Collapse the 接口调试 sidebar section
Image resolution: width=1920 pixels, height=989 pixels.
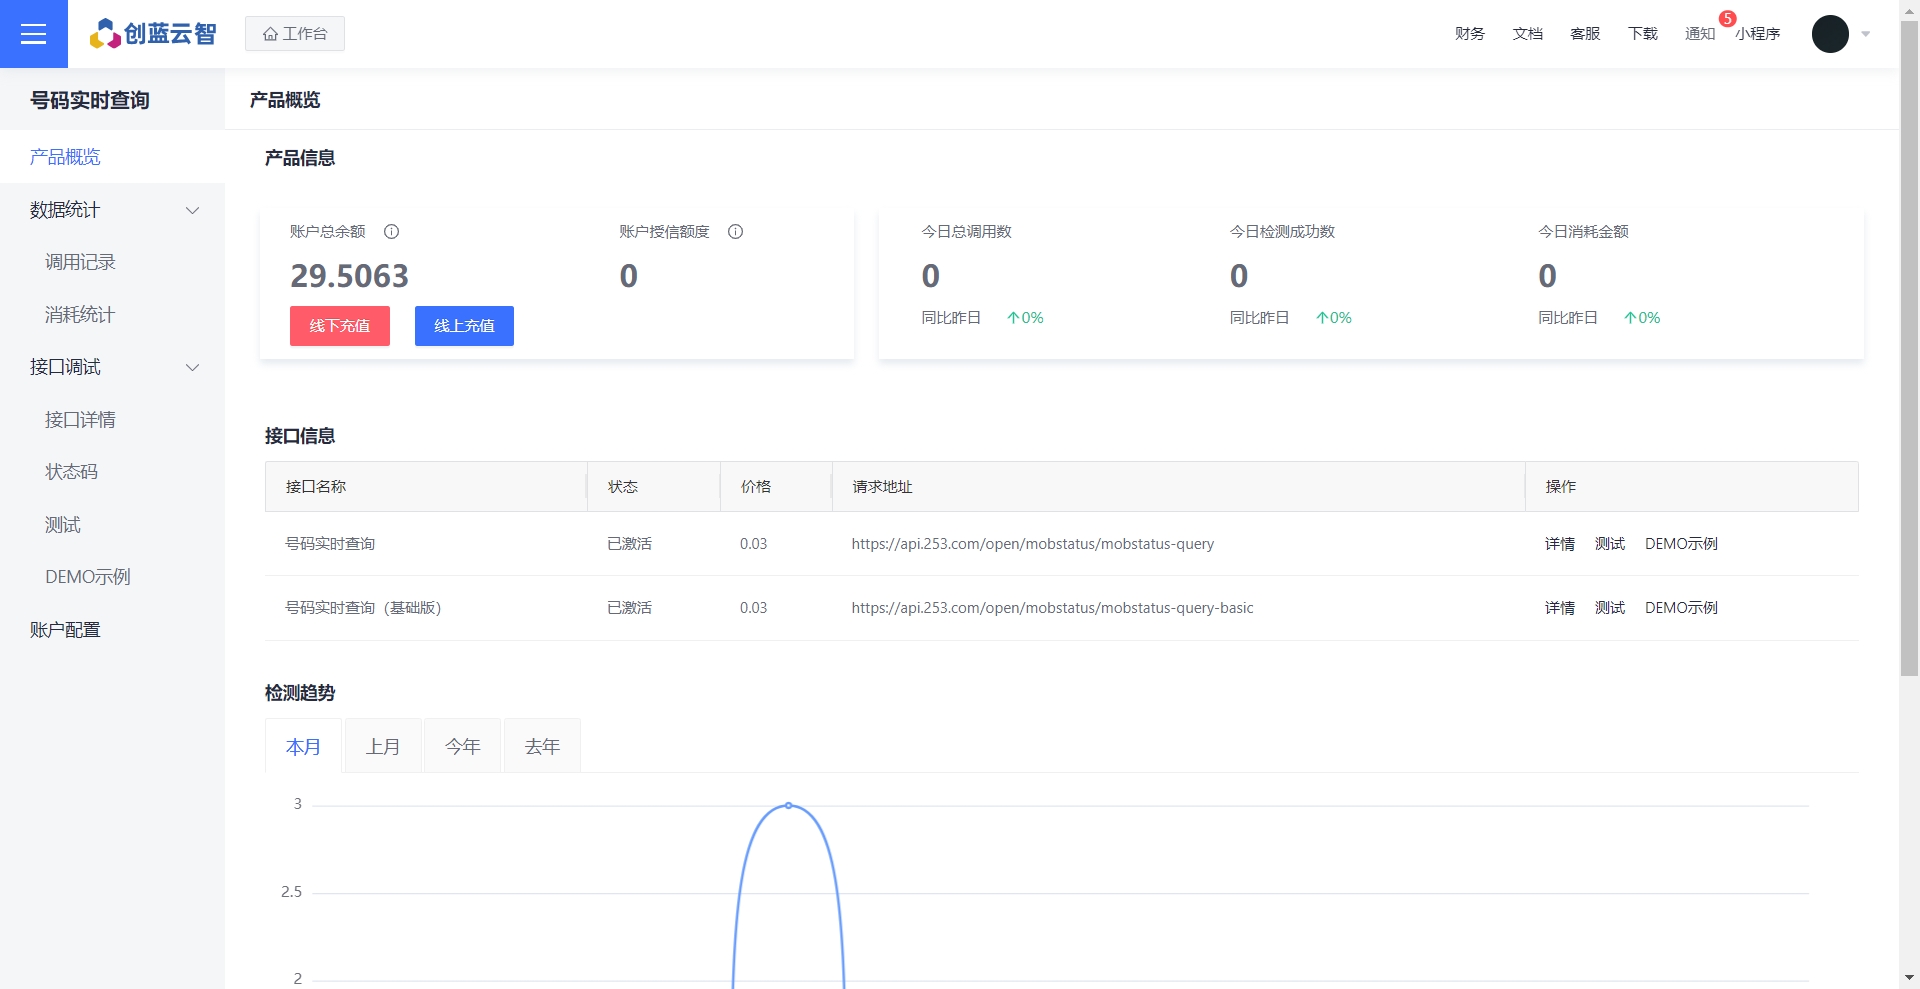point(192,367)
